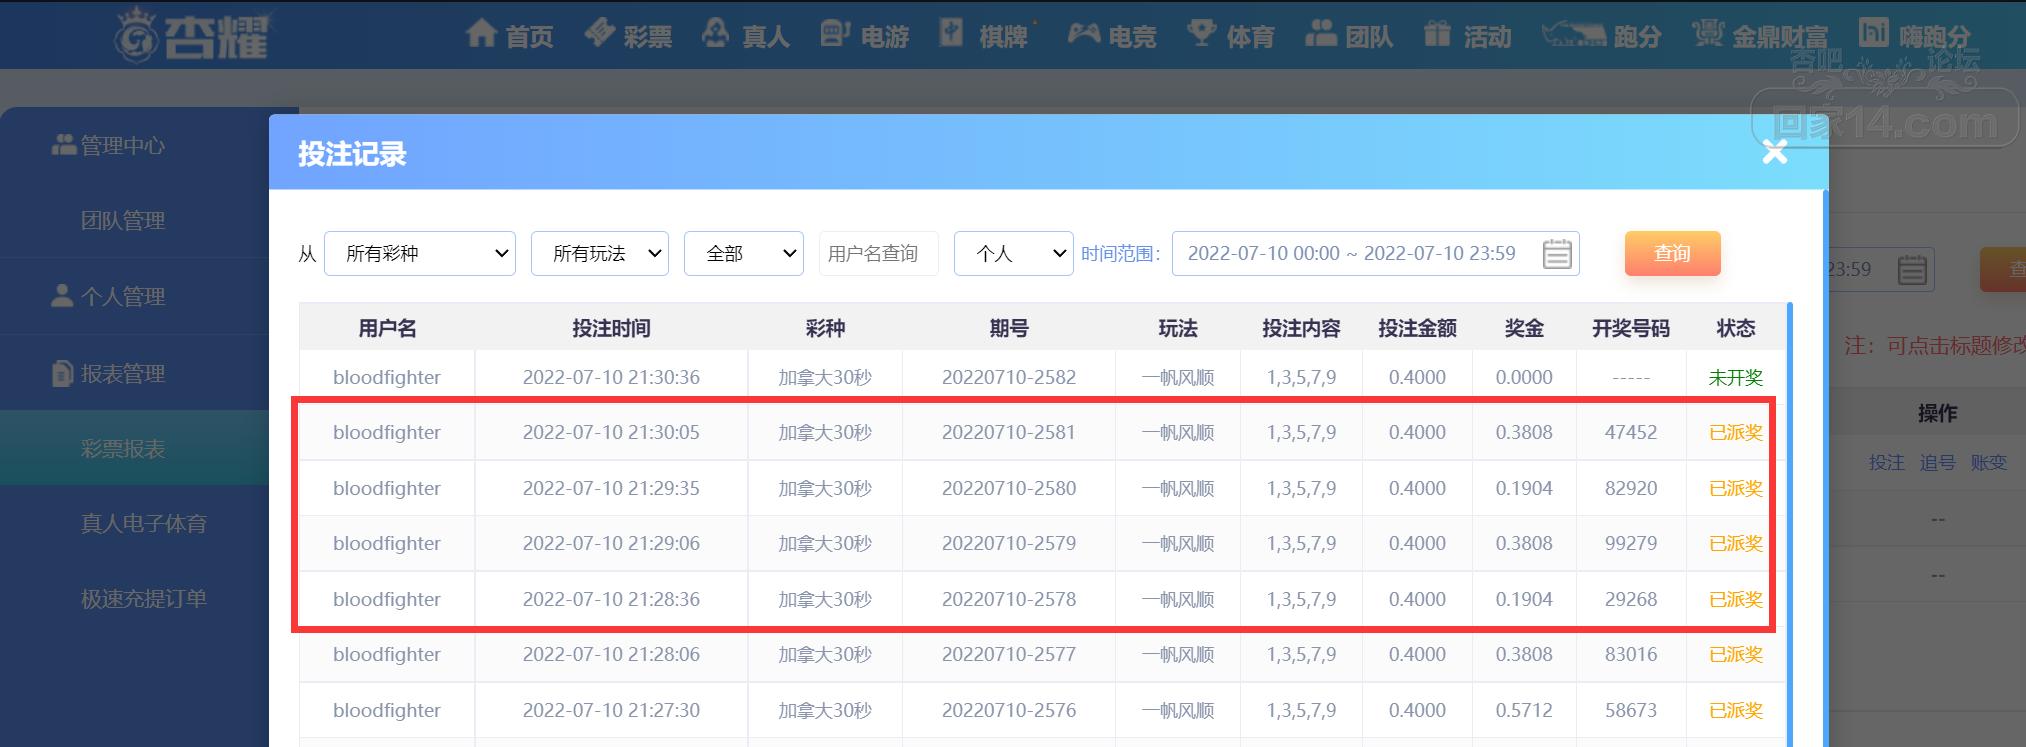This screenshot has width=2026, height=747.
Task: Close the 投注记录 dialog
Action: (x=1775, y=152)
